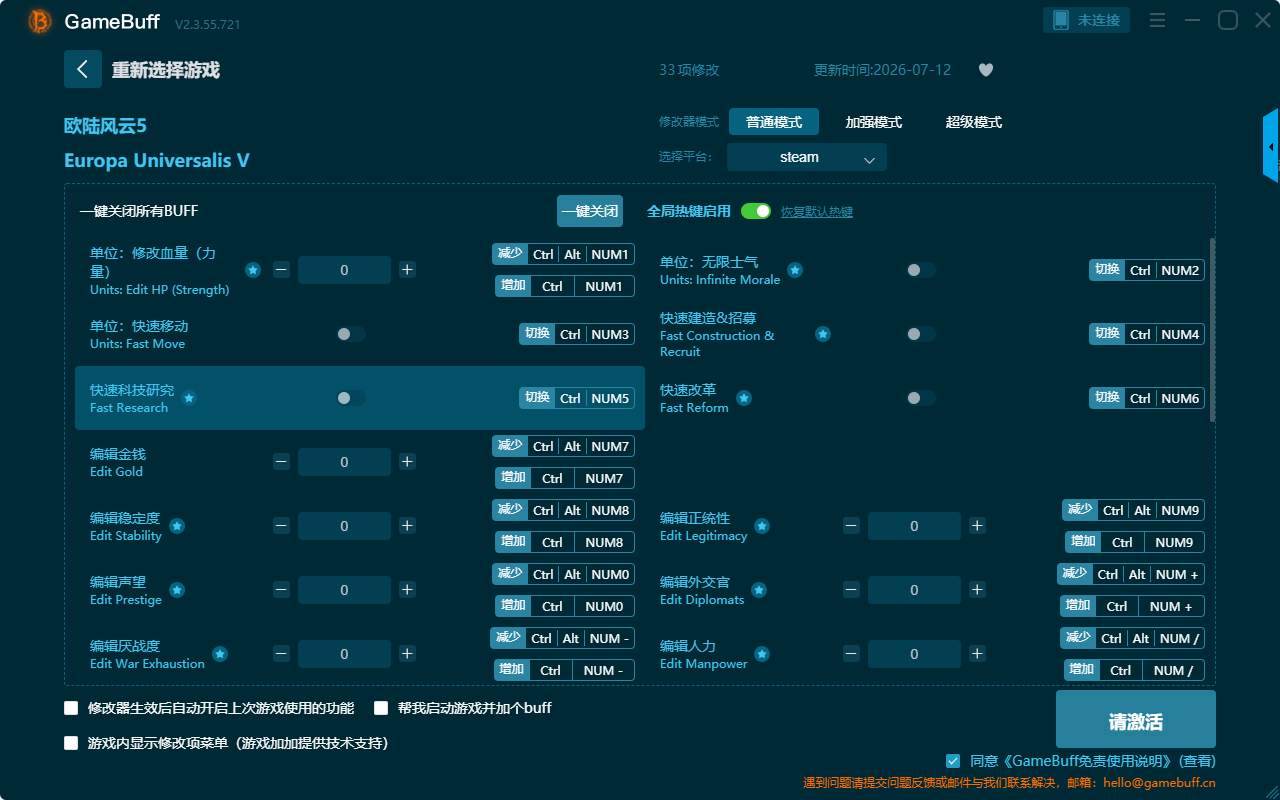Click 重新选择游戏 reselect game label
Viewport: 1280px width, 800px height.
pos(166,70)
